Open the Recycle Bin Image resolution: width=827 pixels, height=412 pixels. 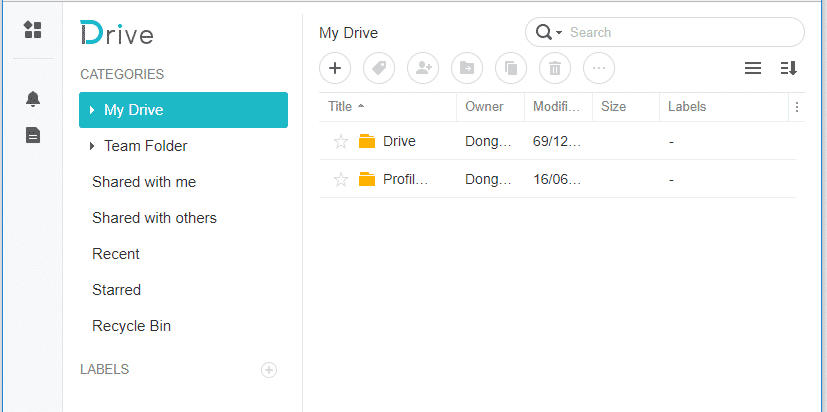[131, 326]
